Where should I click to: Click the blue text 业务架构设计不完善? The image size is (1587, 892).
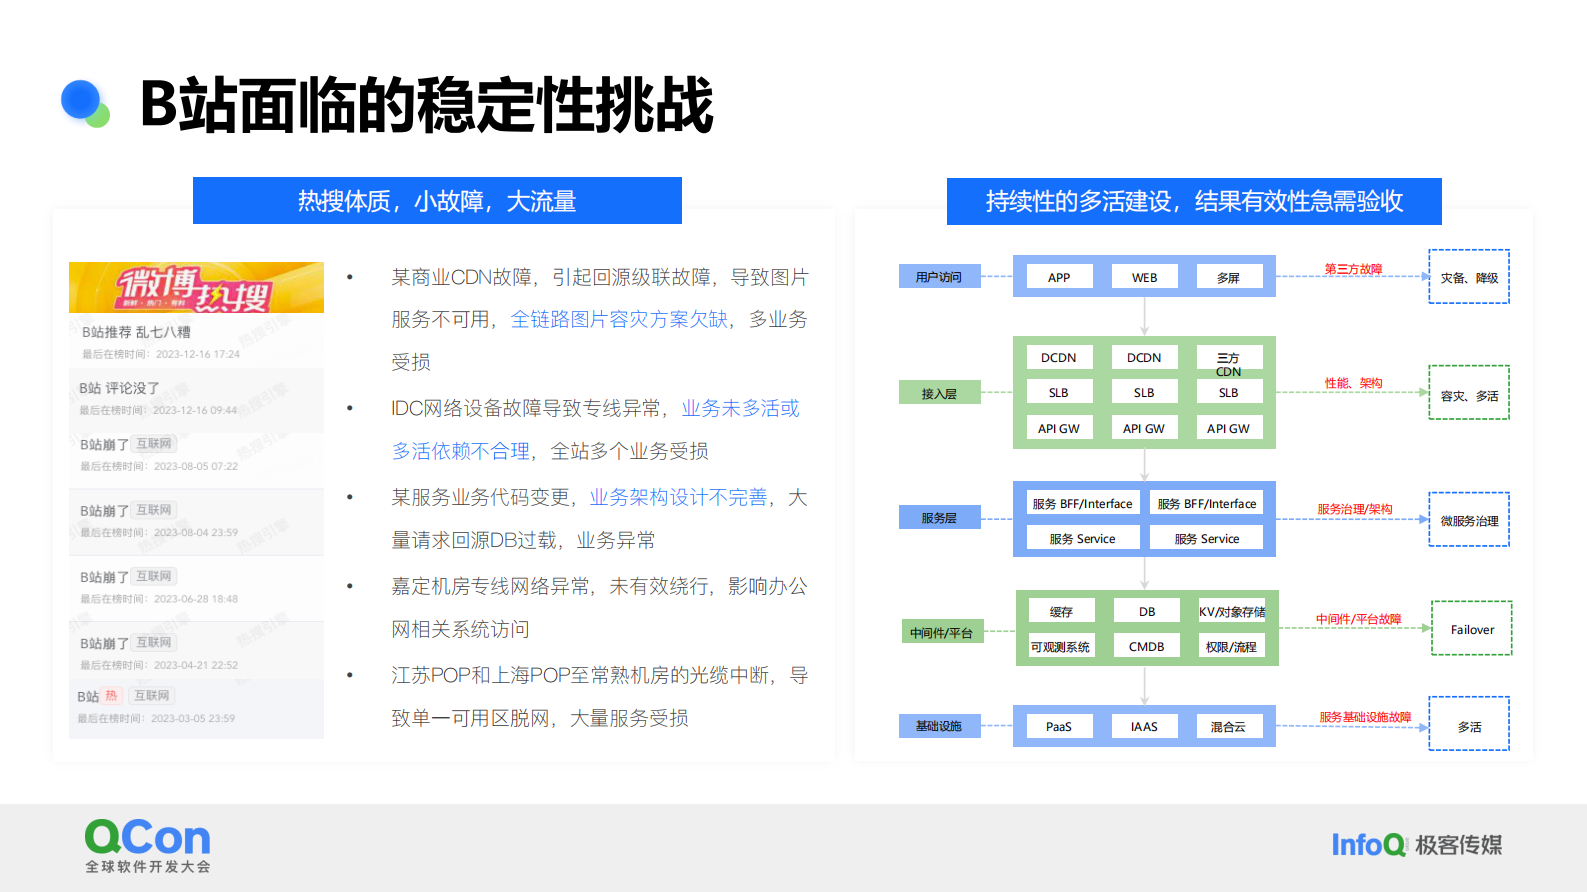click(x=678, y=497)
